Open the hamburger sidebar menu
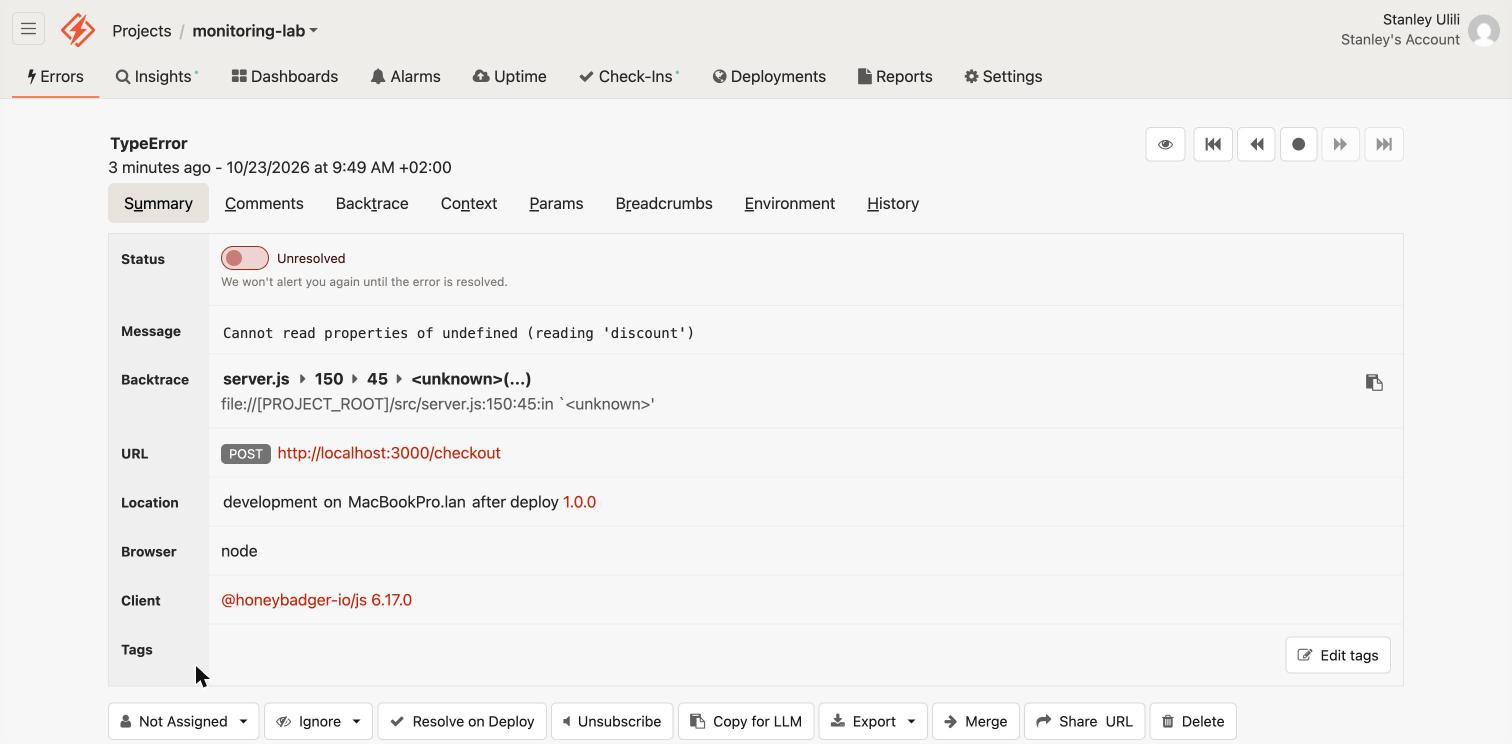This screenshot has height=744, width=1512. pos(28,29)
